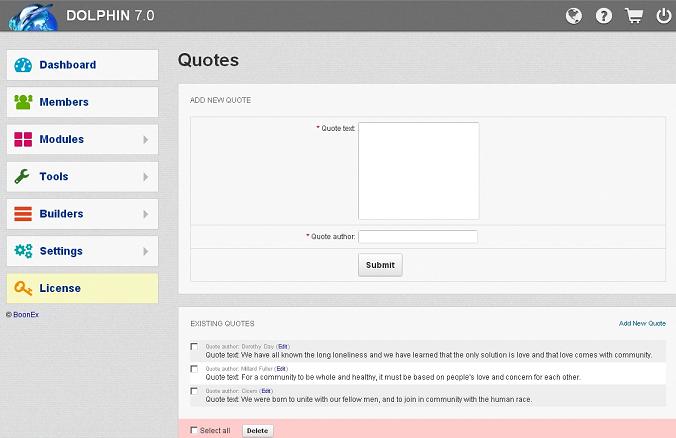Open the Modules menu item

click(82, 139)
